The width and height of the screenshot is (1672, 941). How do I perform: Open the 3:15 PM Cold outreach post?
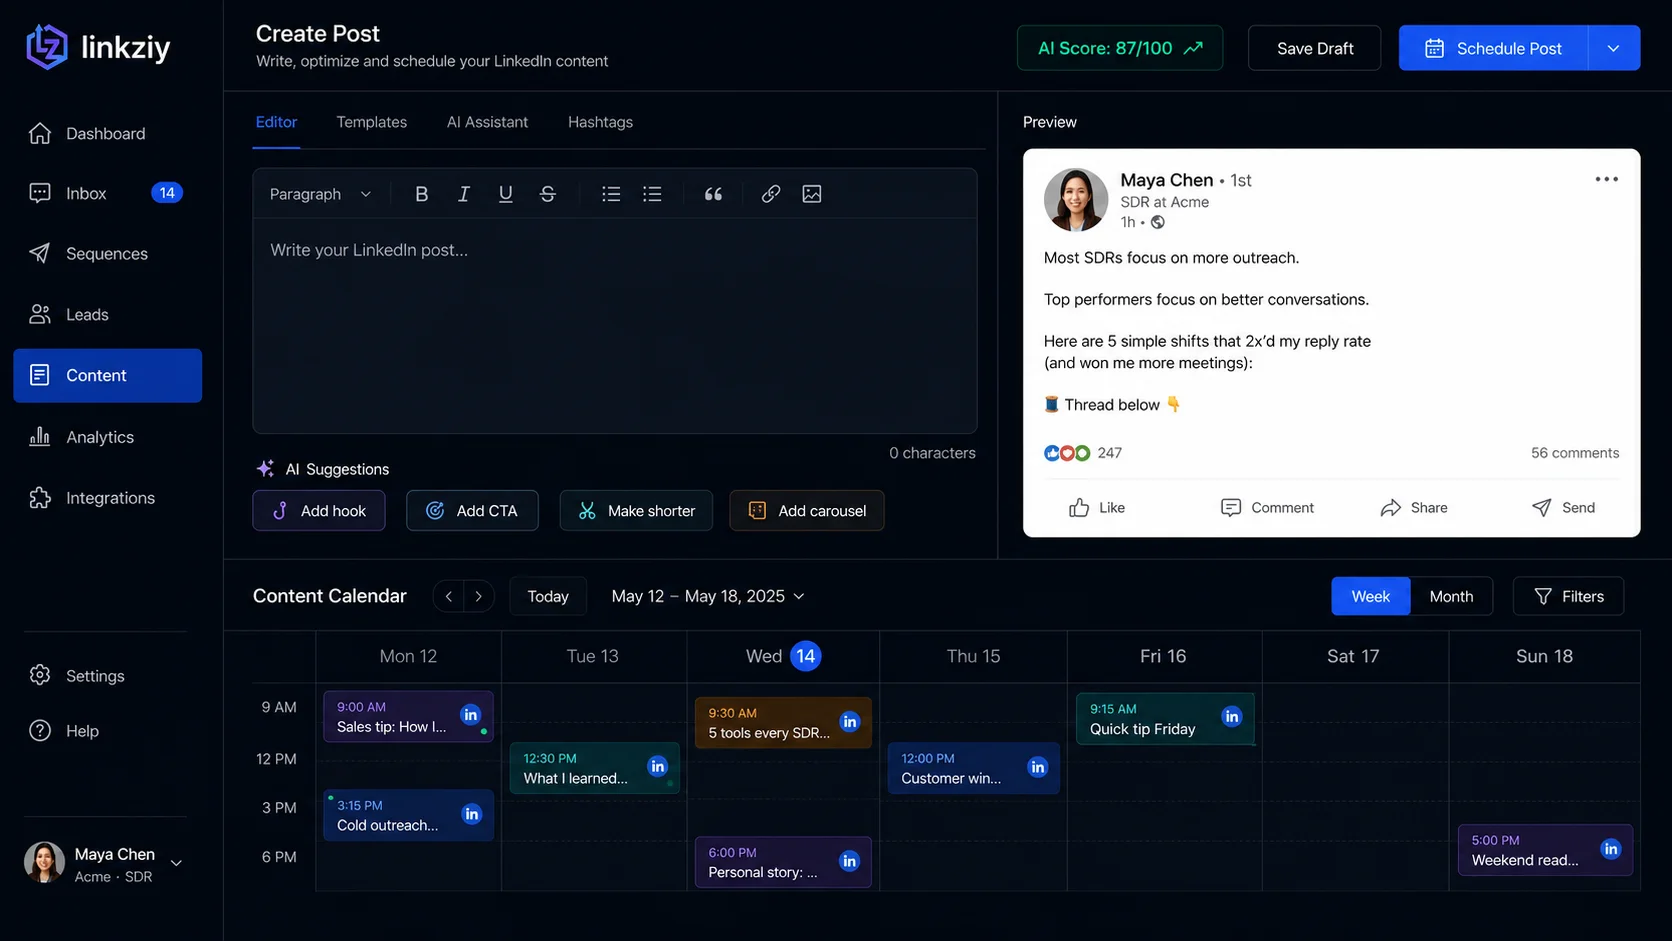408,815
